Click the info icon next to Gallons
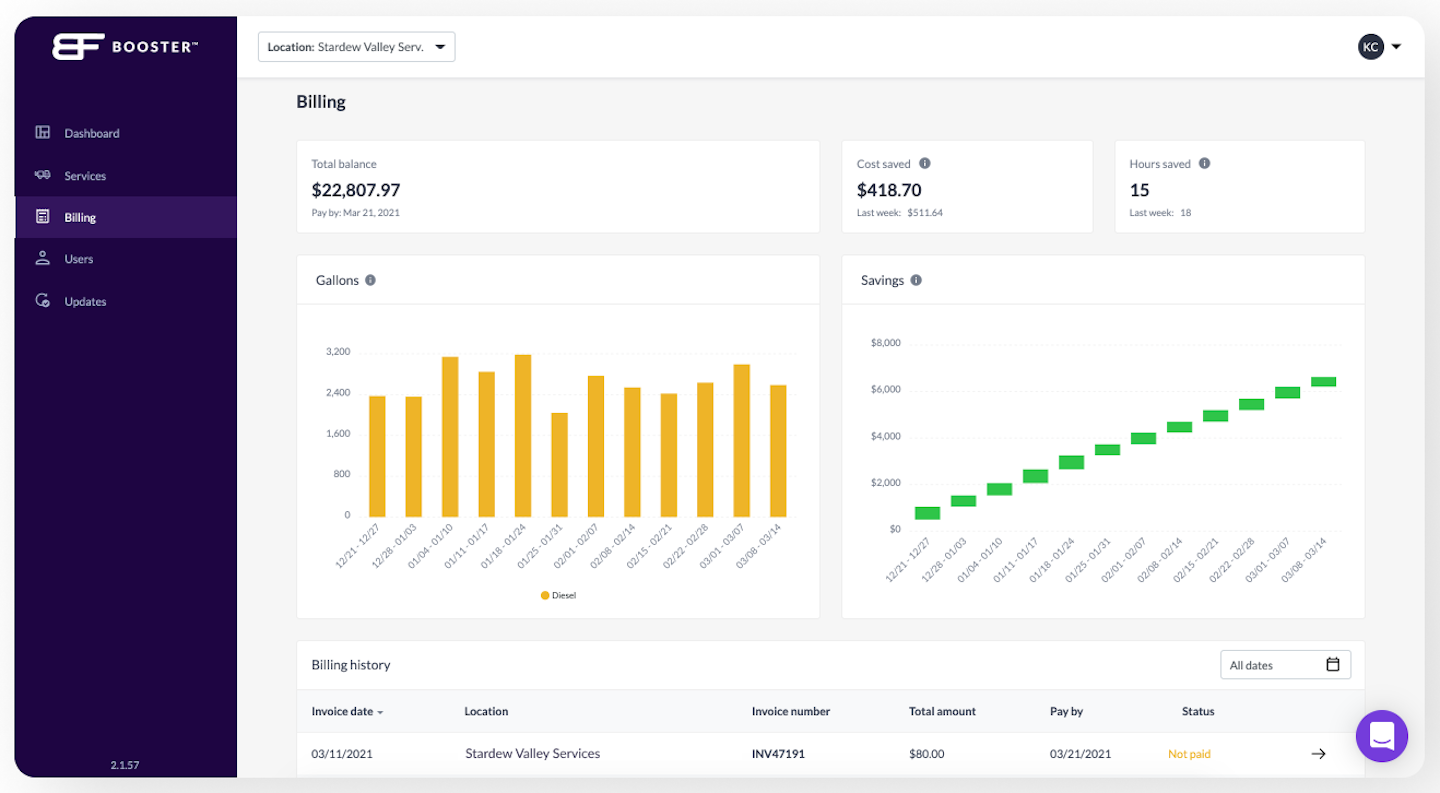Image resolution: width=1440 pixels, height=793 pixels. click(x=371, y=280)
